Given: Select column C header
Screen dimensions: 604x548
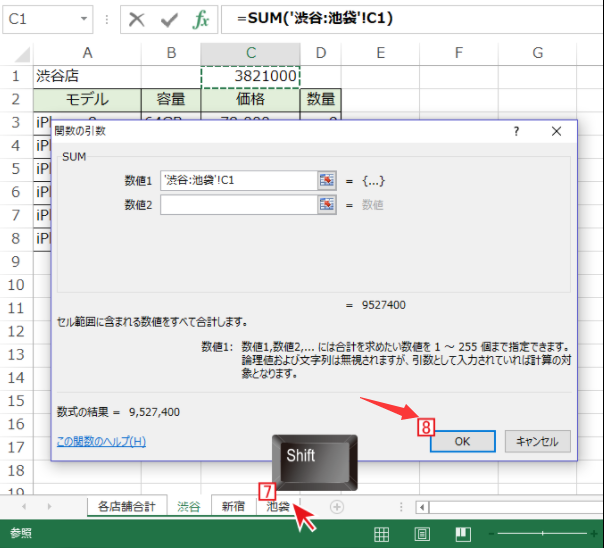Looking at the screenshot, I should [x=250, y=53].
